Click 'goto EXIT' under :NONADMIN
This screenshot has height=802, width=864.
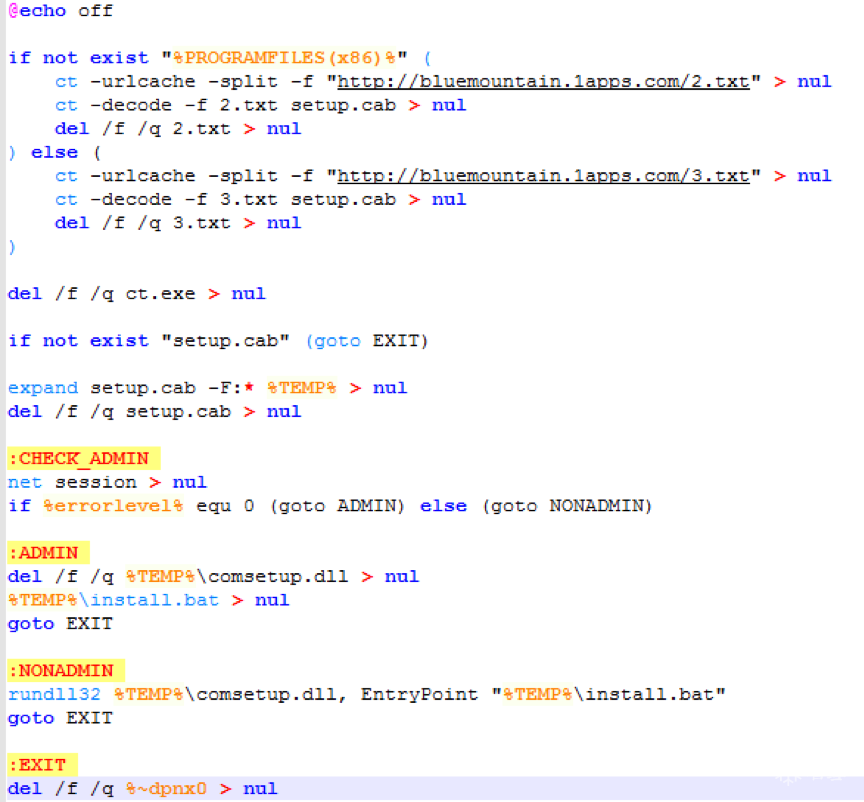click(x=60, y=718)
